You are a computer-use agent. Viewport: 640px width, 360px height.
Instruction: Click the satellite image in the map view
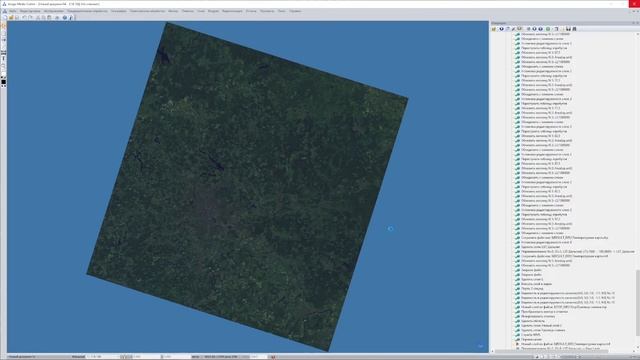click(x=247, y=186)
